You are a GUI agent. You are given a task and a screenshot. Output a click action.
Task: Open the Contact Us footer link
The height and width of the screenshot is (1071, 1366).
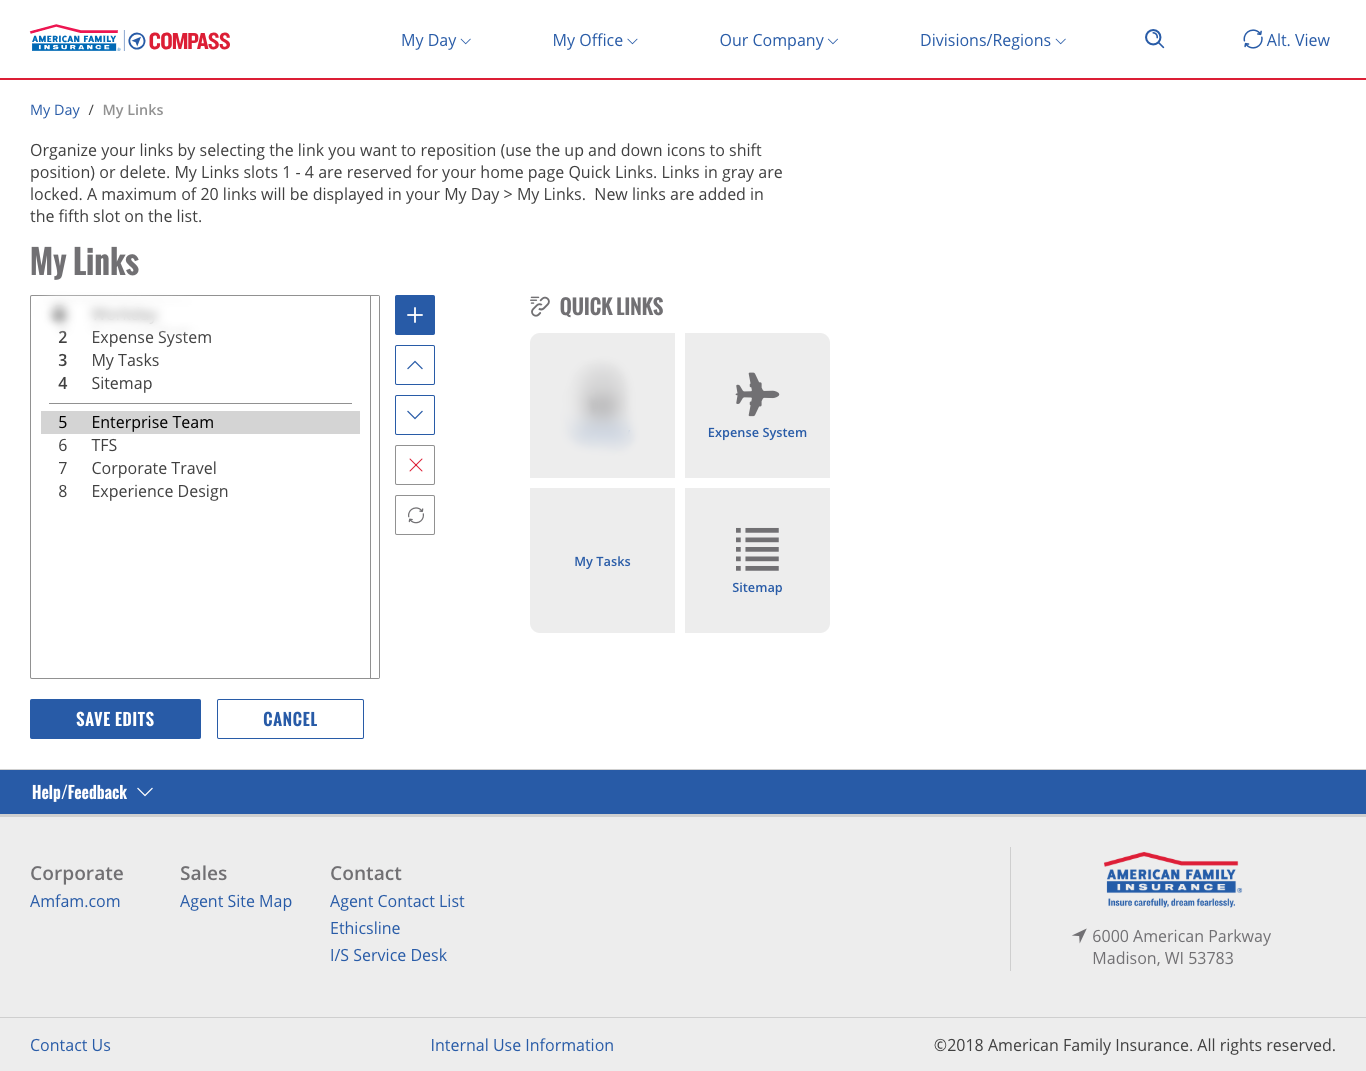70,1045
